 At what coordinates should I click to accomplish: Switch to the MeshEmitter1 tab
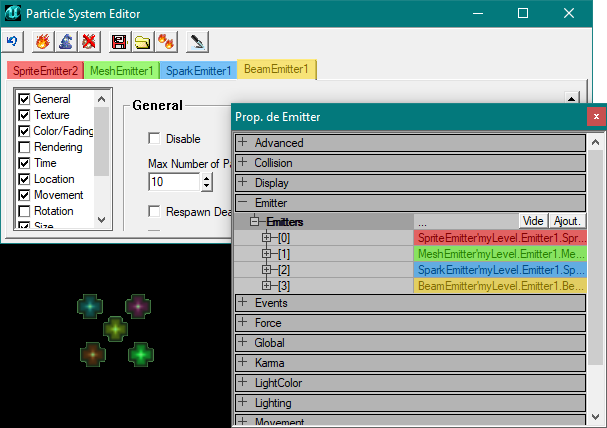pos(121,71)
